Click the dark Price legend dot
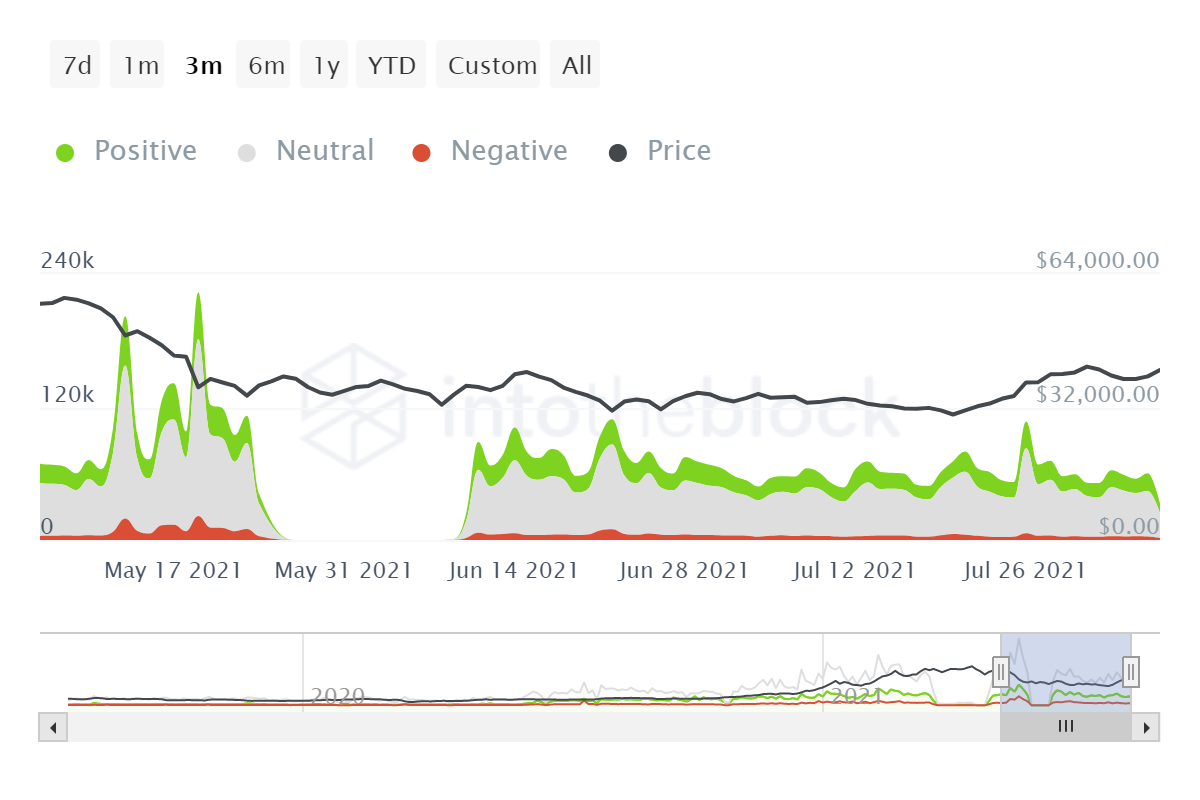 (x=618, y=153)
